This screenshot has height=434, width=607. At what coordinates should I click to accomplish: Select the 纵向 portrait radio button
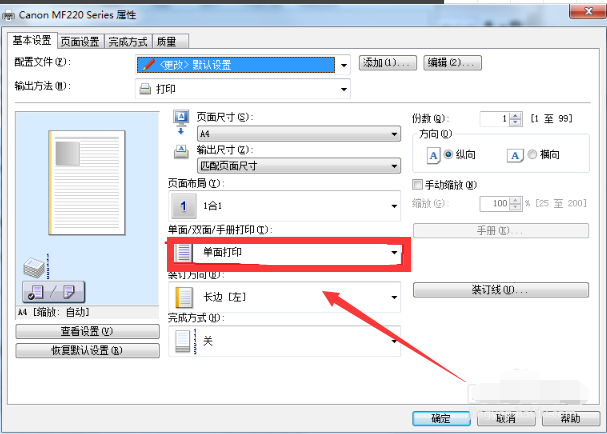[448, 154]
